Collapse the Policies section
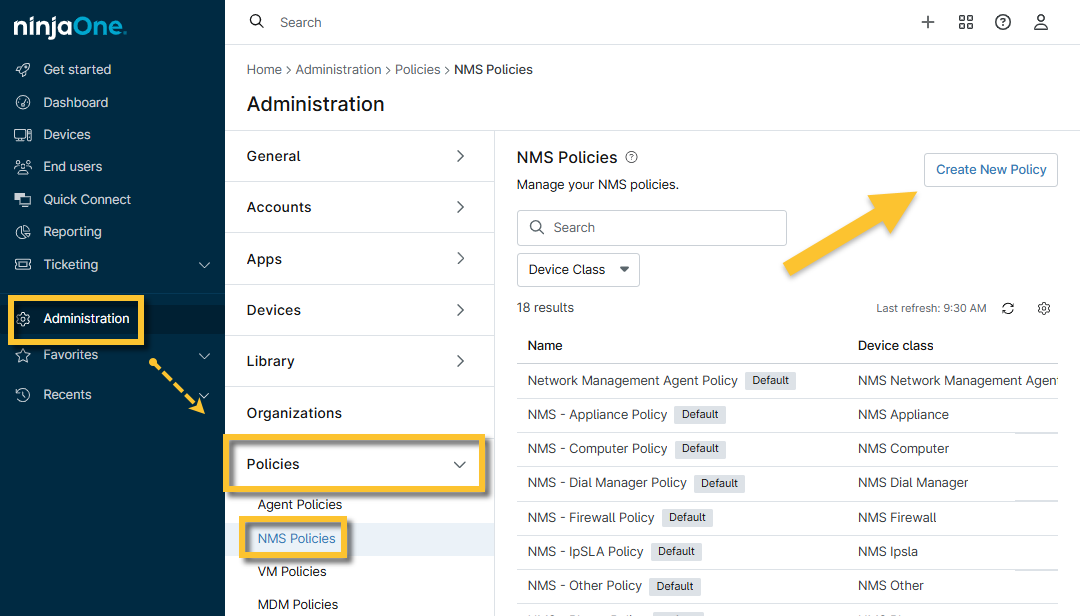Screen dimensions: 1080x616 point(459,464)
